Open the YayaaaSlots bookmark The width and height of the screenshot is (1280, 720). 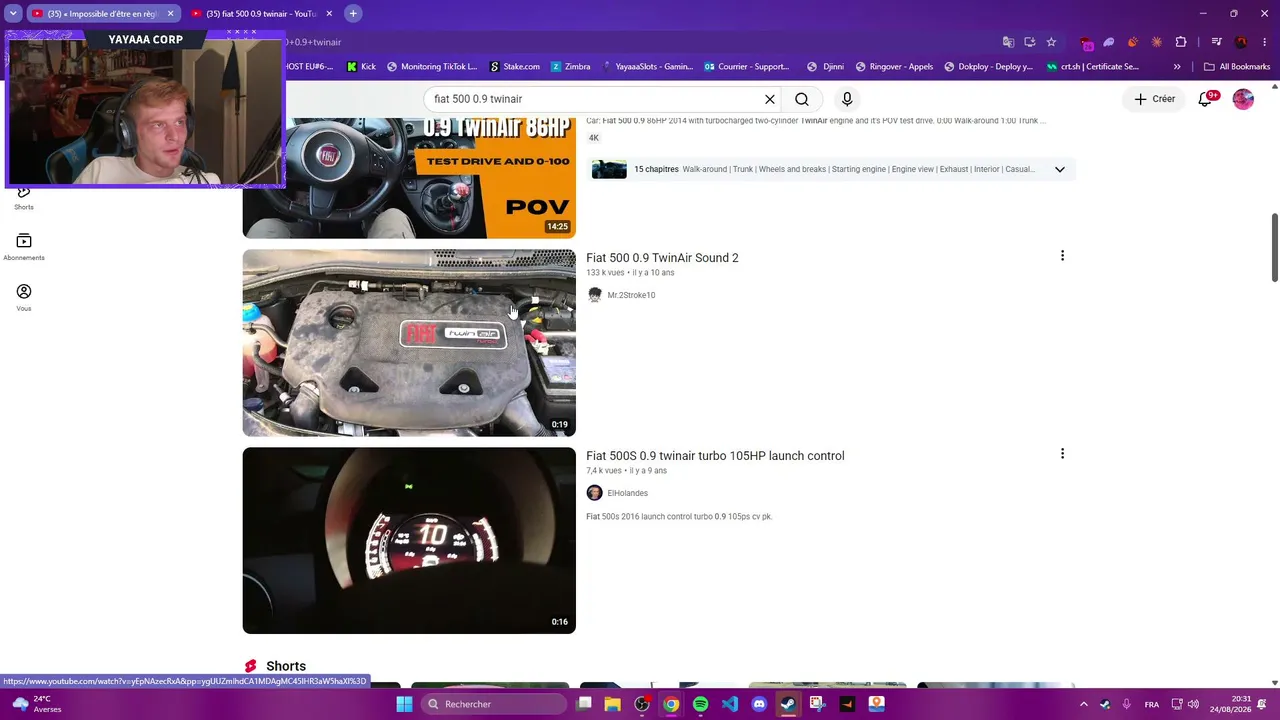coord(647,67)
